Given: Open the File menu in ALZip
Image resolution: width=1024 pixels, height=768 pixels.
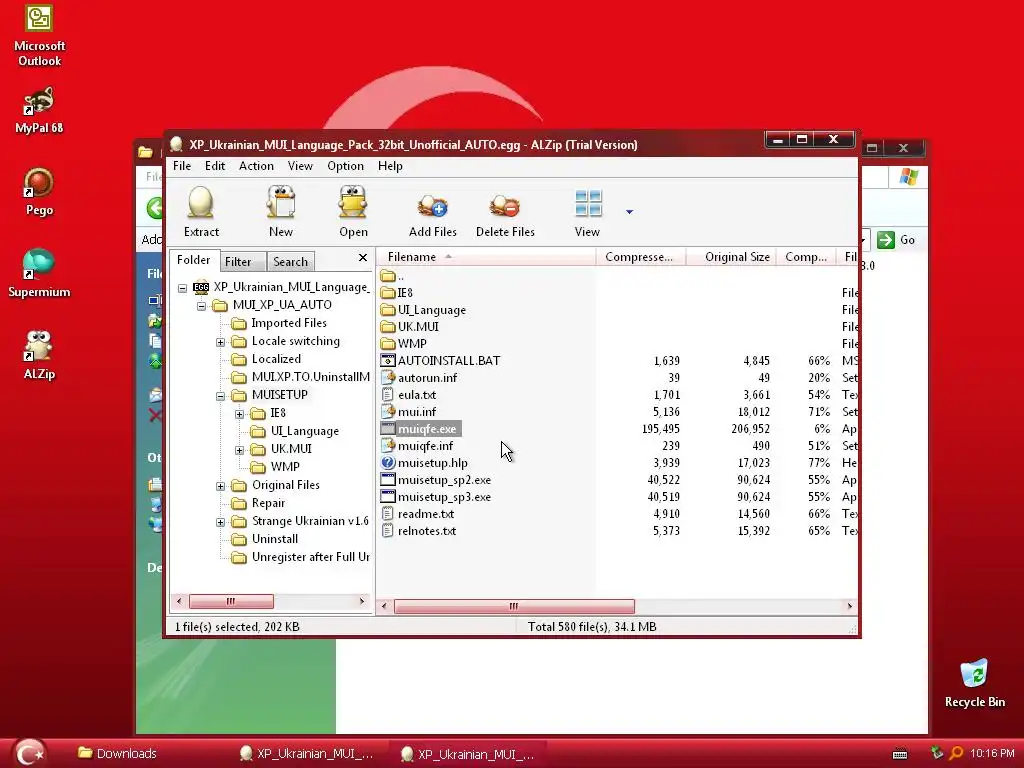Looking at the screenshot, I should (x=182, y=166).
